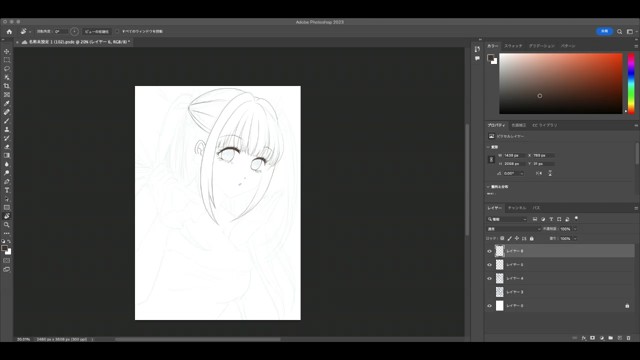Image resolution: width=640 pixels, height=360 pixels.
Task: Open the rotation angle dropdown in Properties
Action: pyautogui.click(x=522, y=173)
